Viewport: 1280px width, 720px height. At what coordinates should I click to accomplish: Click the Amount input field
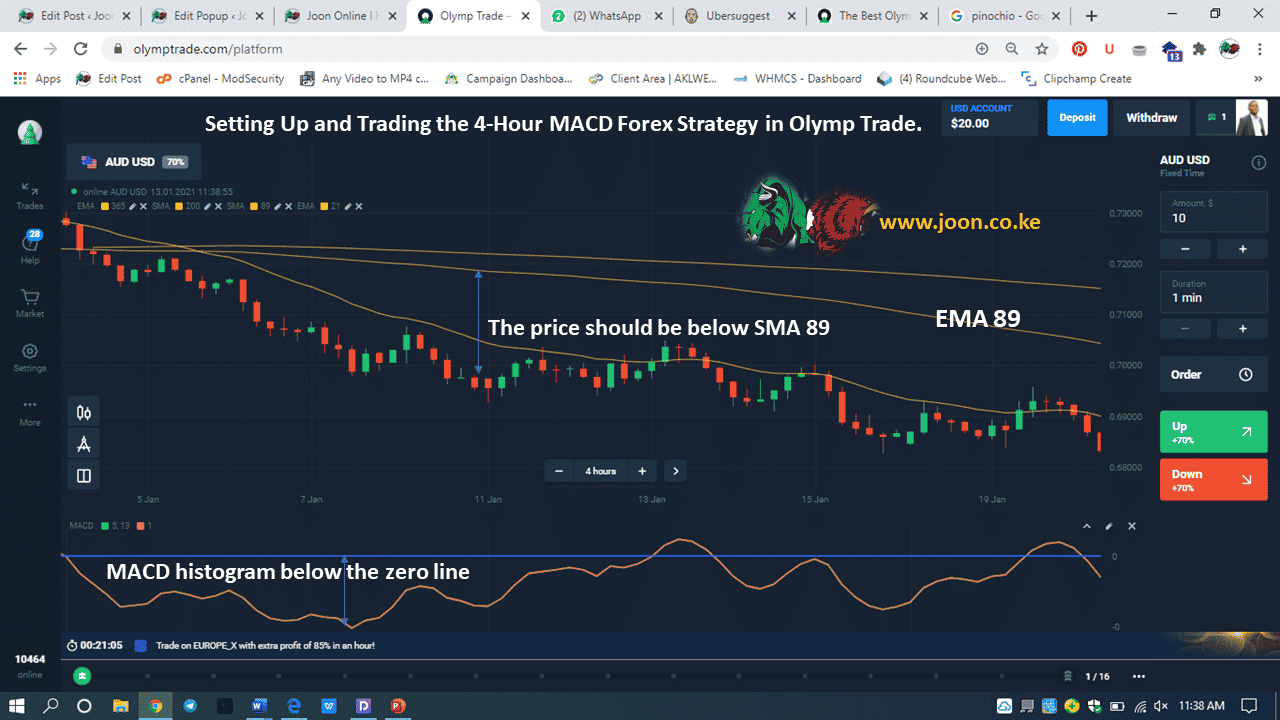click(1213, 212)
